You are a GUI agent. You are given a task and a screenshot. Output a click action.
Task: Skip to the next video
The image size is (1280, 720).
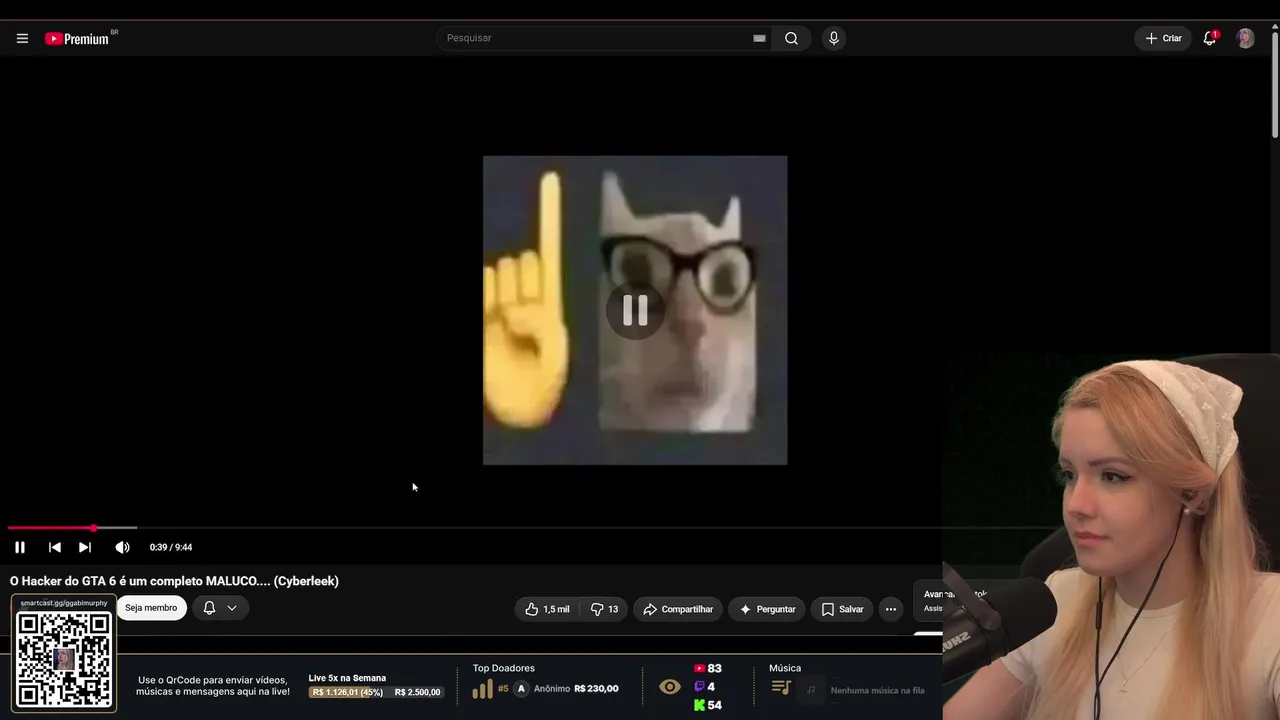(85, 547)
